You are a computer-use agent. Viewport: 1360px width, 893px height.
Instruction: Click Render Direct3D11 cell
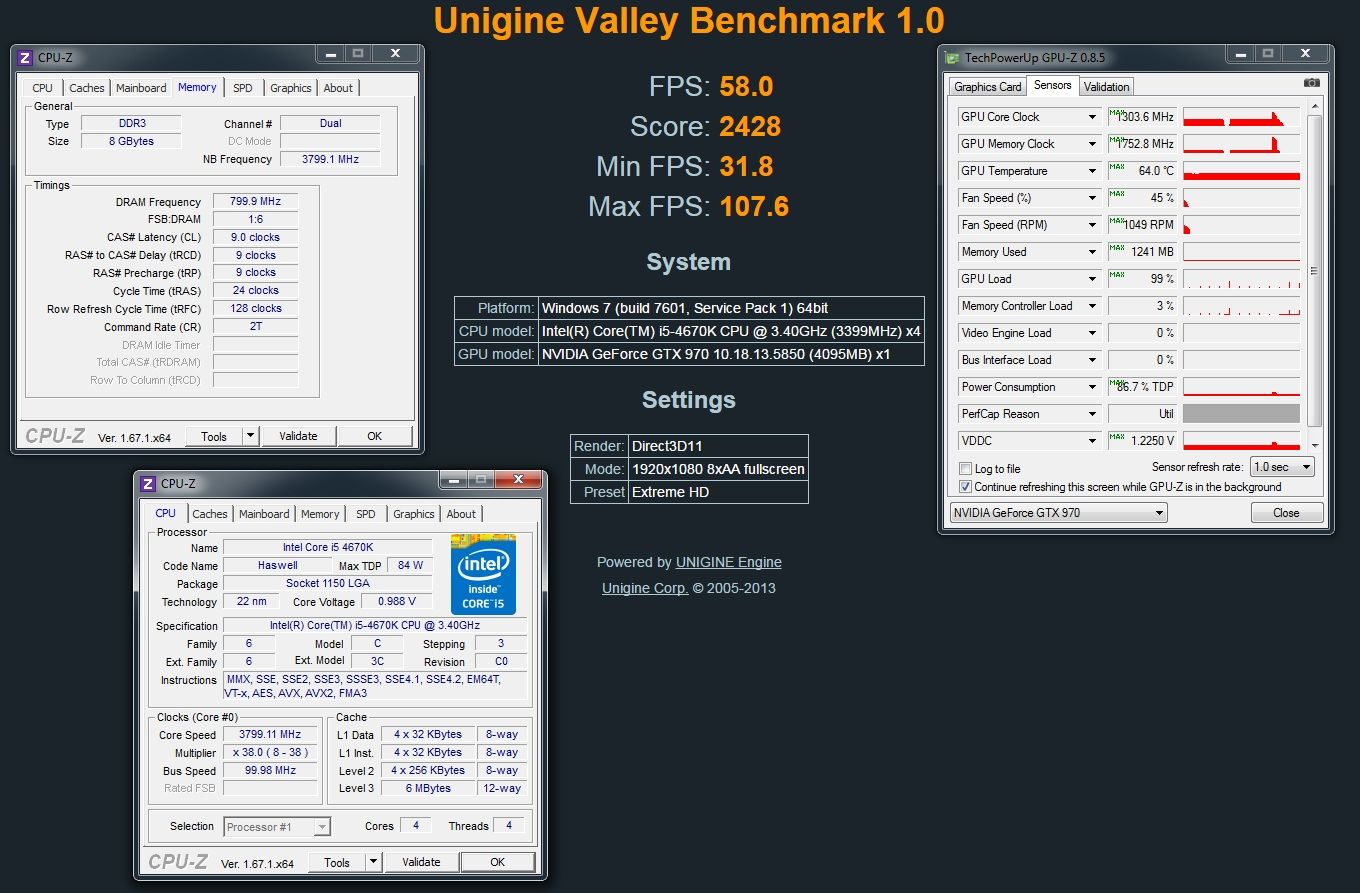coord(718,446)
